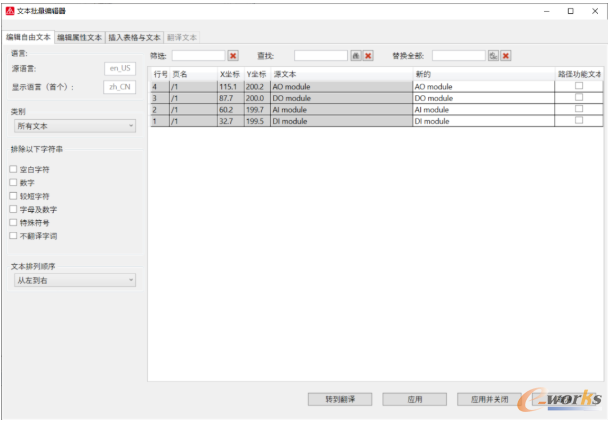Click the search icon beside the 查找 field
Viewport: 612px width, 422px height.
(x=356, y=56)
